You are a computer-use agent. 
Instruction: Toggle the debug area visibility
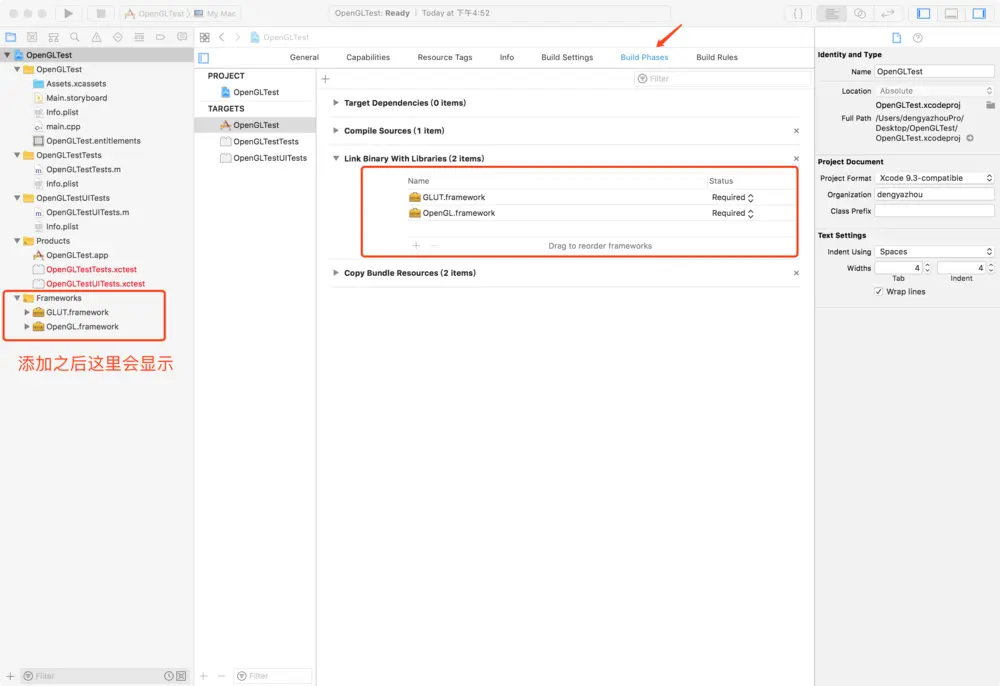[951, 13]
